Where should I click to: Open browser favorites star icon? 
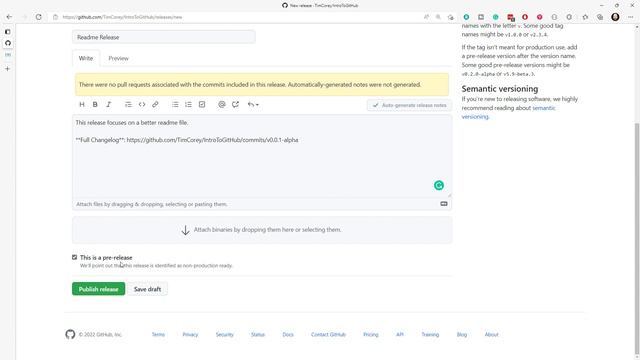[x=585, y=17]
